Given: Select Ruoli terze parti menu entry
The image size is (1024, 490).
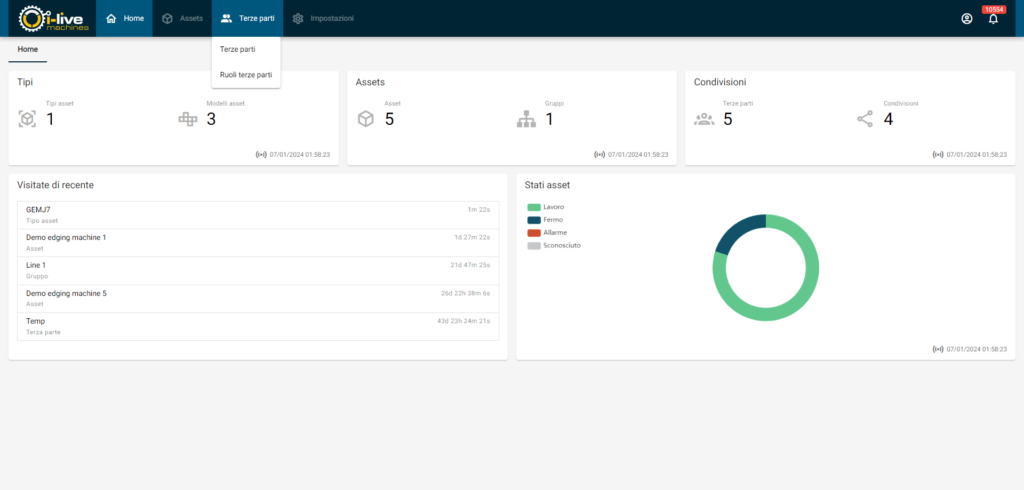Looking at the screenshot, I should [246, 74].
